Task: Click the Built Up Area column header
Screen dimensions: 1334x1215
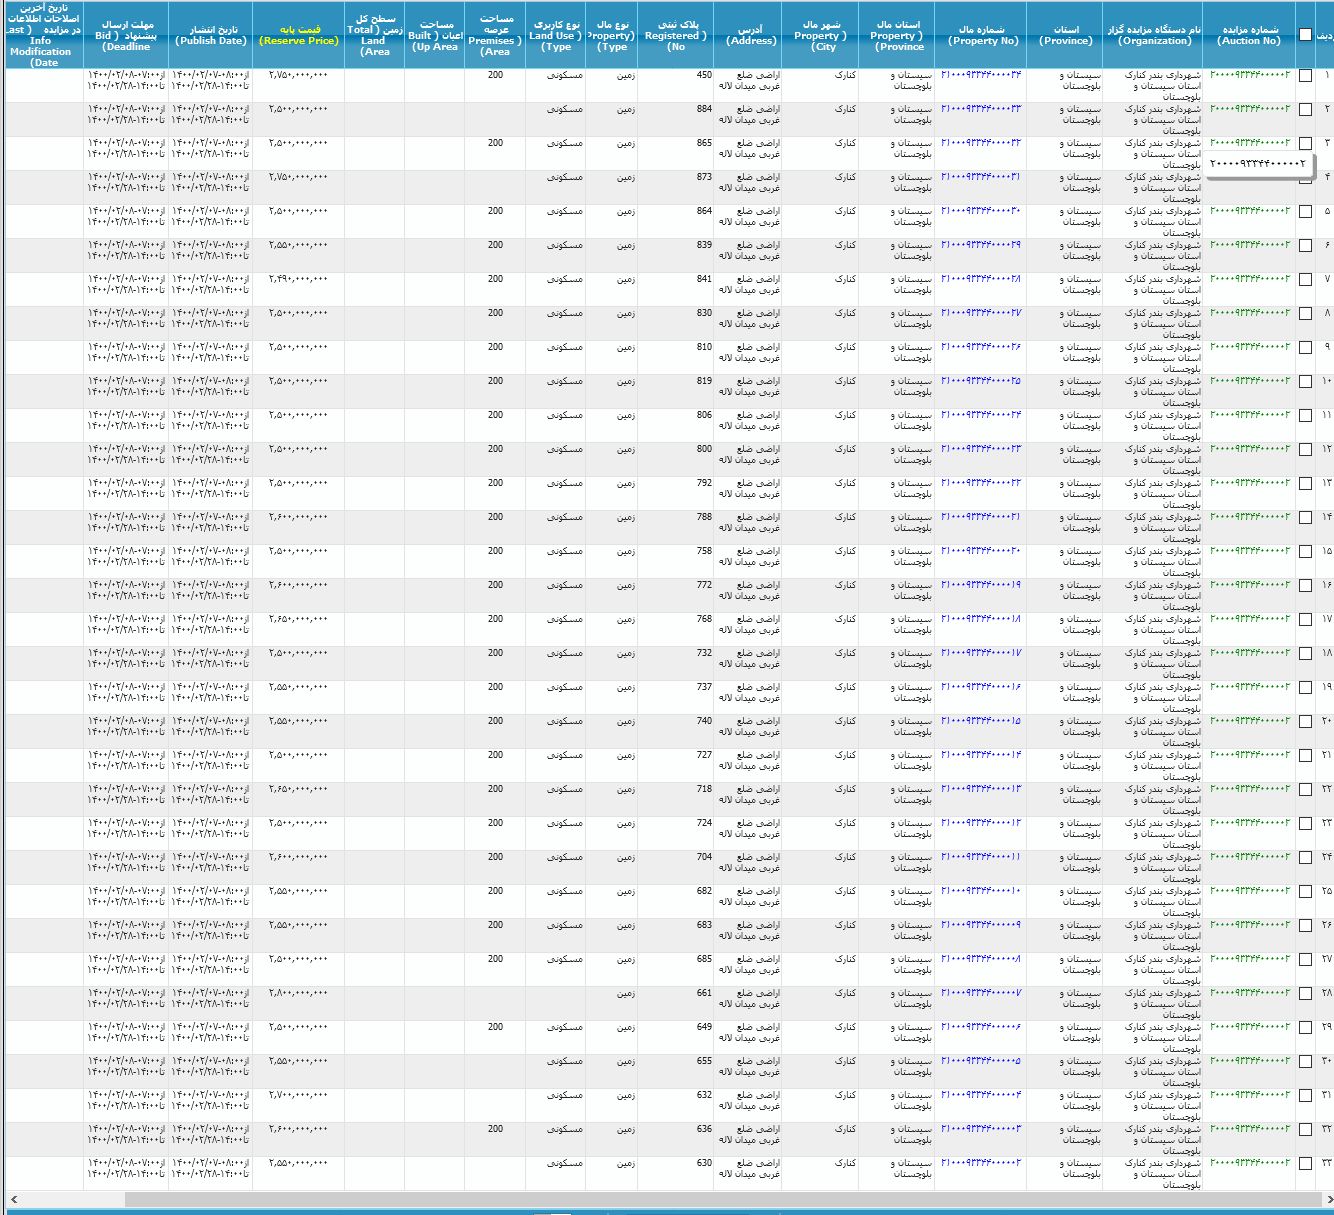Action: (435, 35)
